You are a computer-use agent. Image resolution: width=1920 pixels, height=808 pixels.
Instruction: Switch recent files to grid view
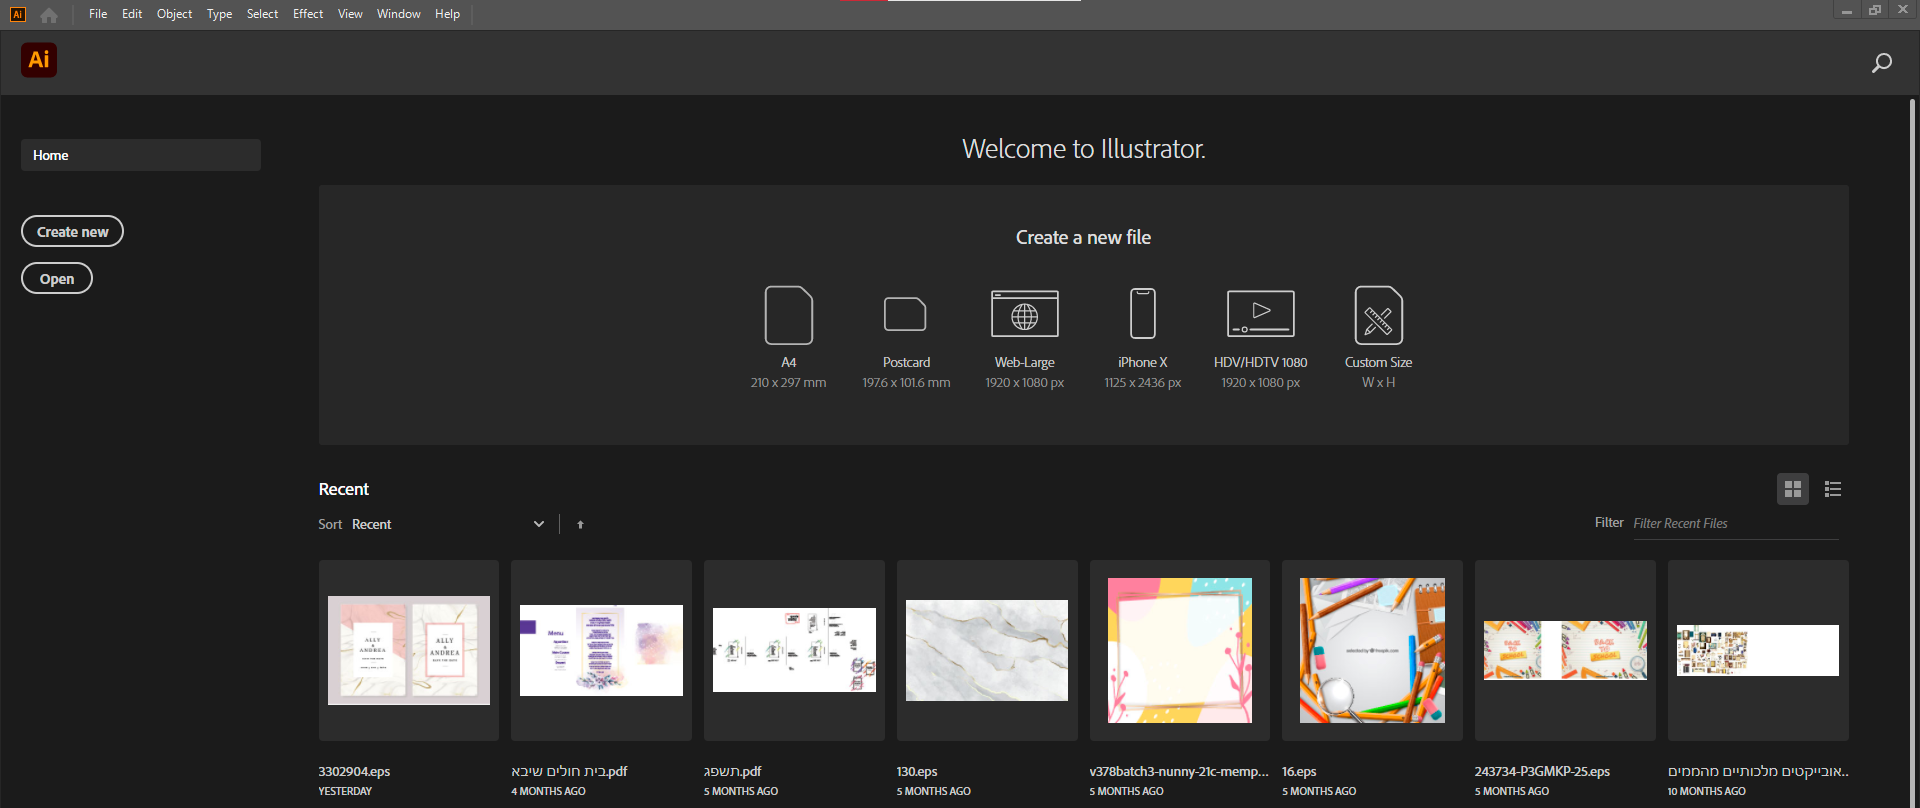(x=1792, y=489)
